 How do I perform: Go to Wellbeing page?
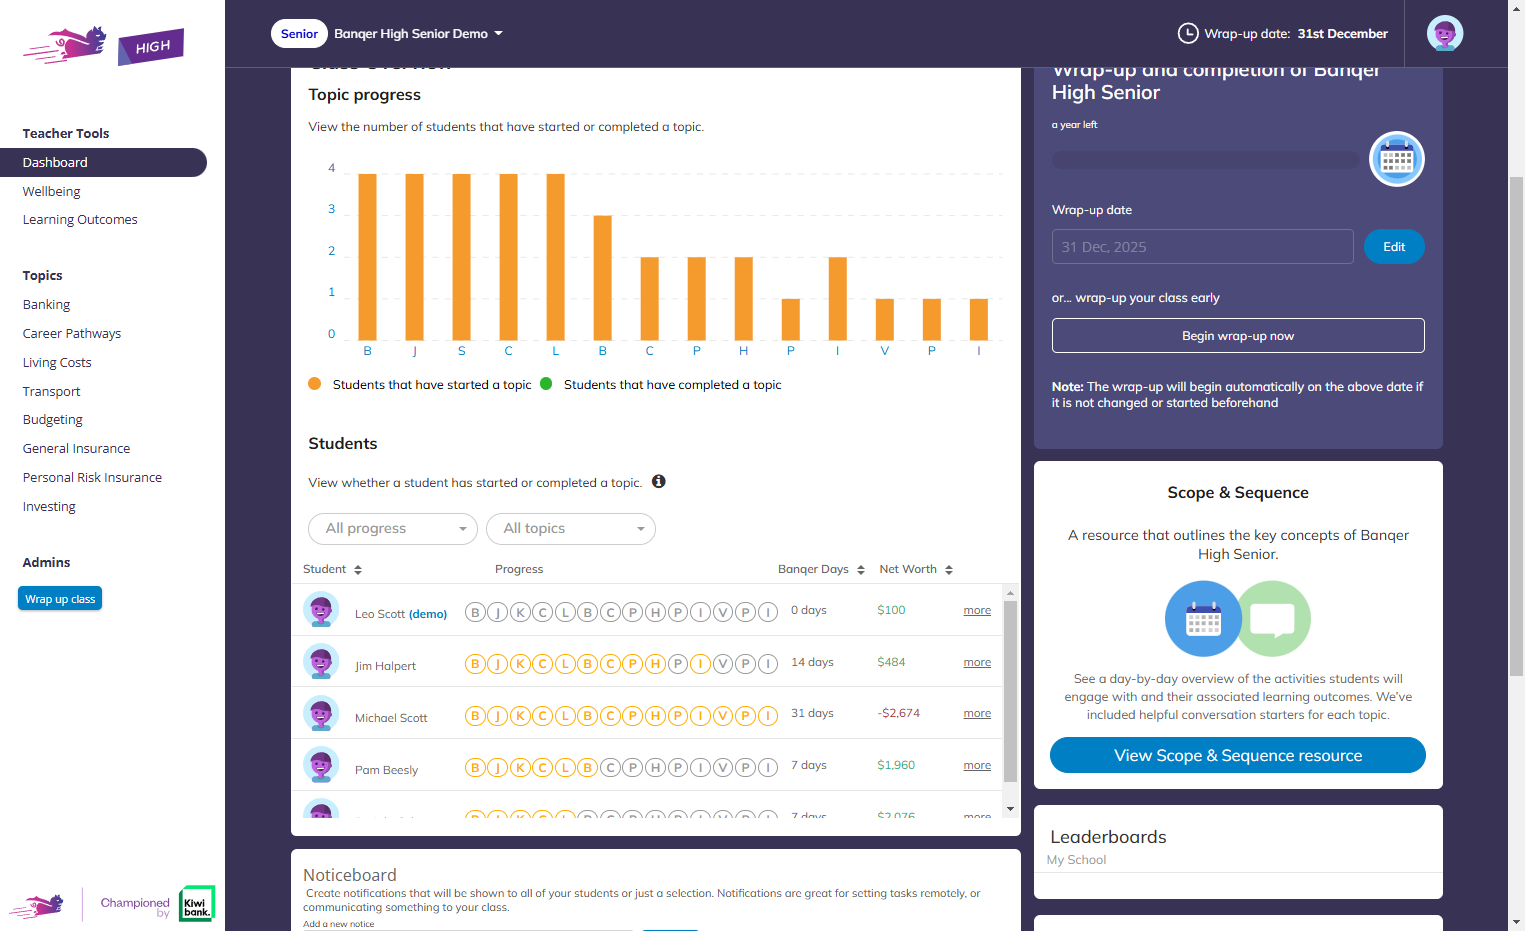pyautogui.click(x=52, y=191)
